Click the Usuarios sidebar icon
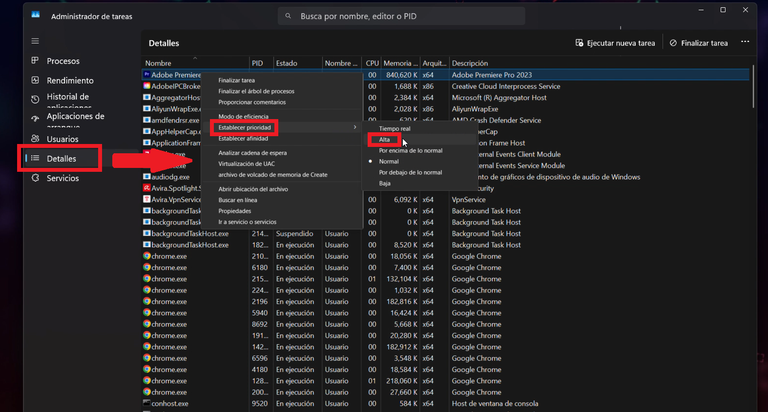The image size is (768, 412). point(35,139)
